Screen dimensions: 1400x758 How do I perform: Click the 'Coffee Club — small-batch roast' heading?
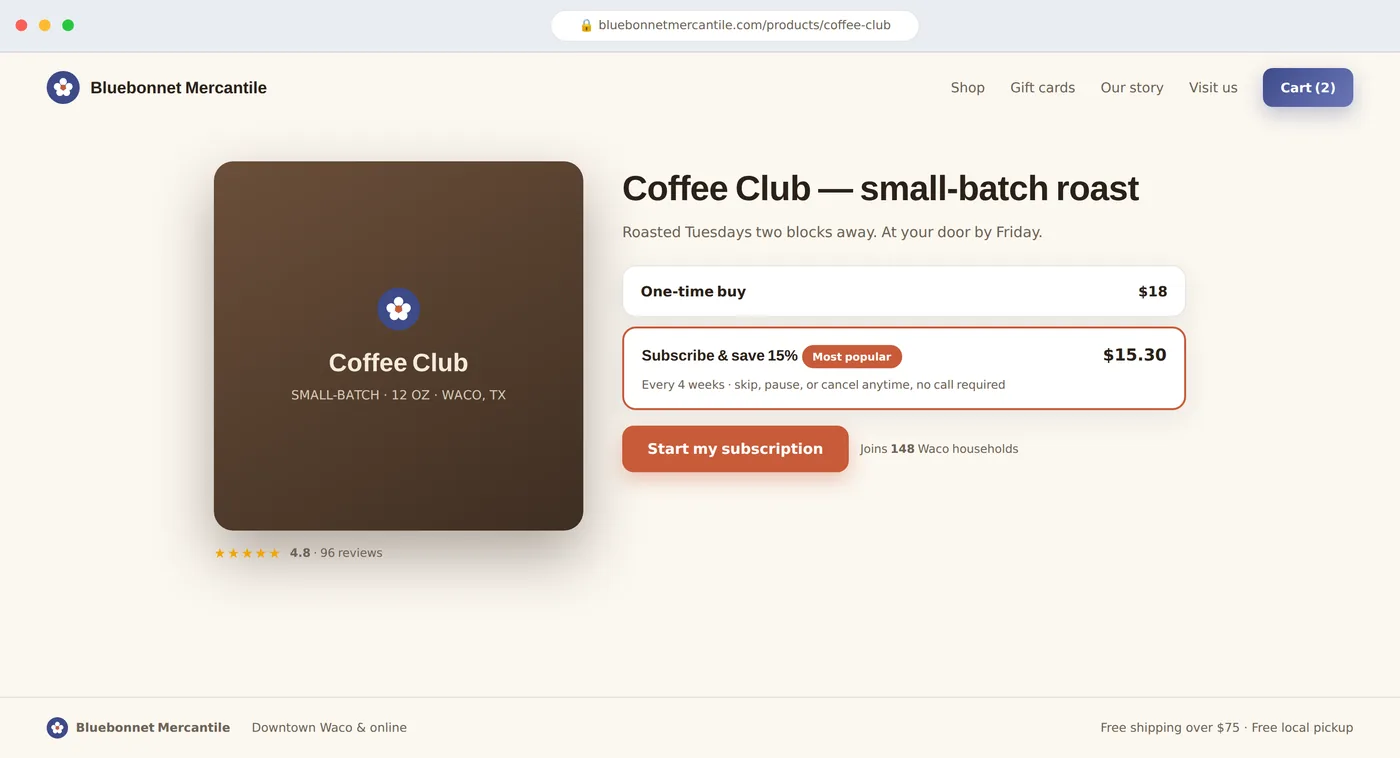point(880,188)
